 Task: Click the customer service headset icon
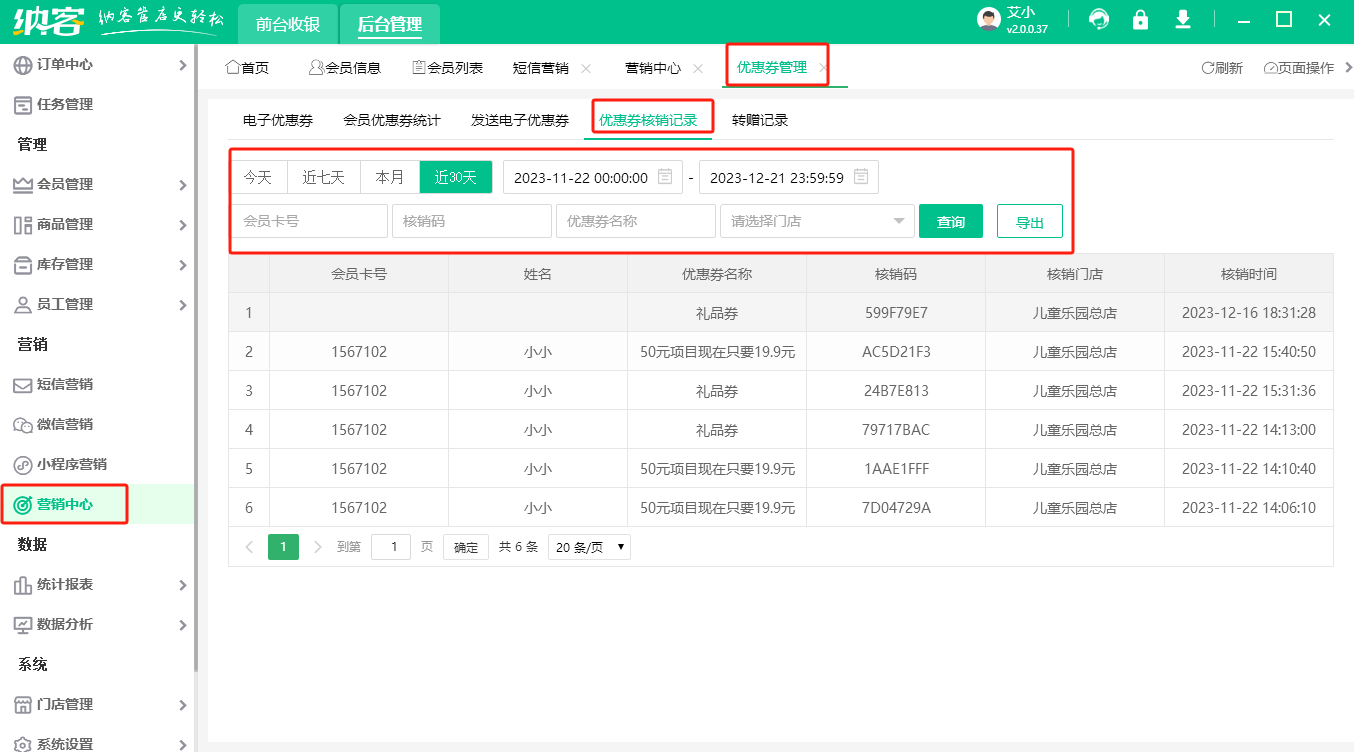pos(1099,20)
